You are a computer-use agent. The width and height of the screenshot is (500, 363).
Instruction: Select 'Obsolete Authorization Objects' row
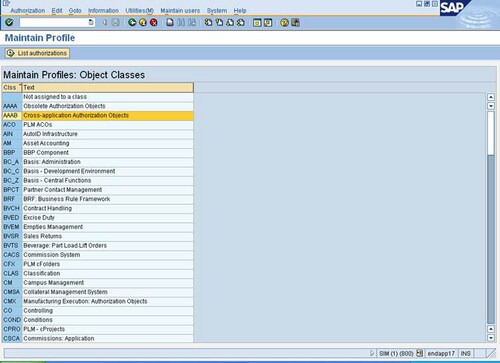(x=98, y=106)
